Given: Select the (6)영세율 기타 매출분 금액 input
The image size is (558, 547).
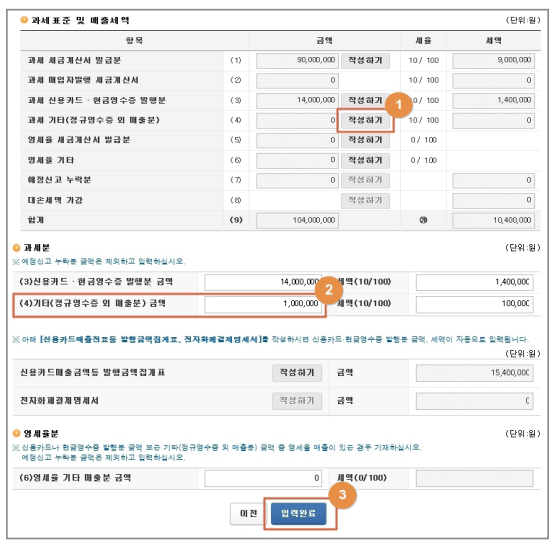Looking at the screenshot, I should pyautogui.click(x=263, y=478).
